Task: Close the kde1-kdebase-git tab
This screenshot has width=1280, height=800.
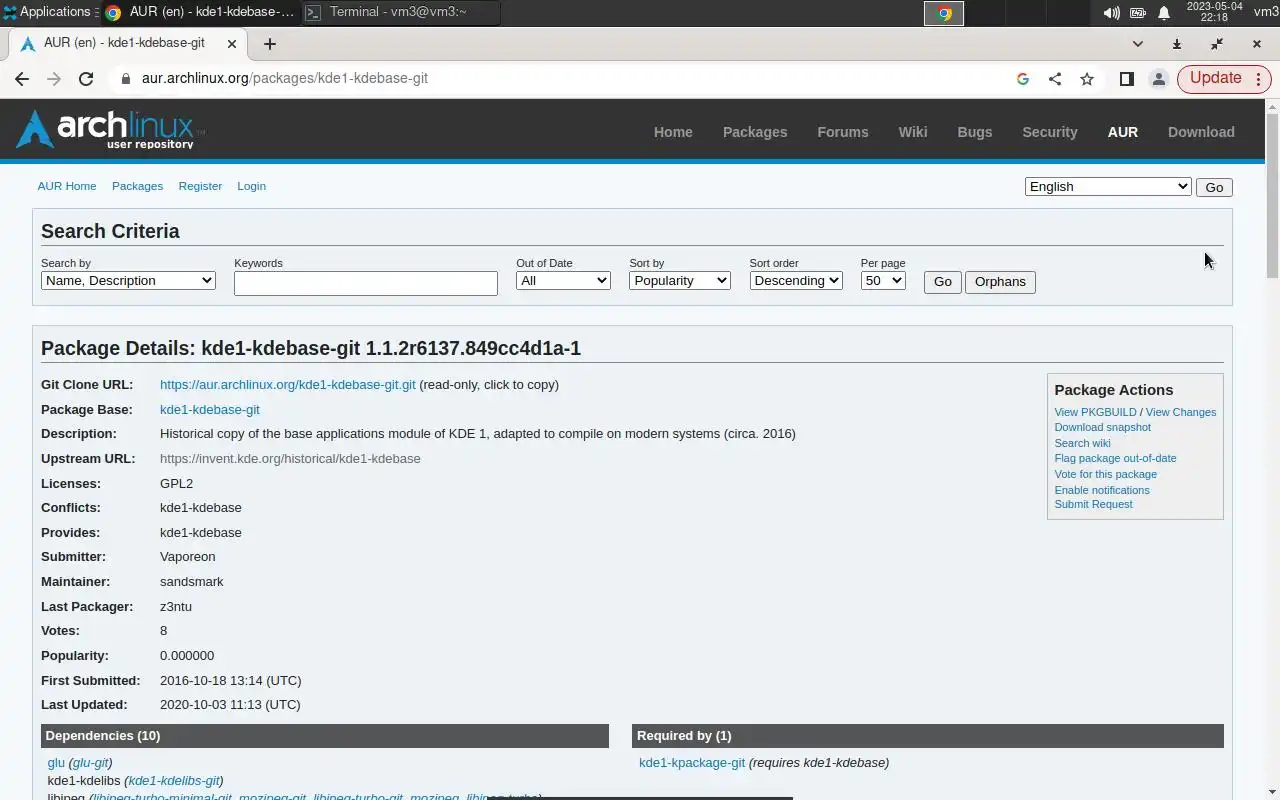Action: tap(232, 44)
